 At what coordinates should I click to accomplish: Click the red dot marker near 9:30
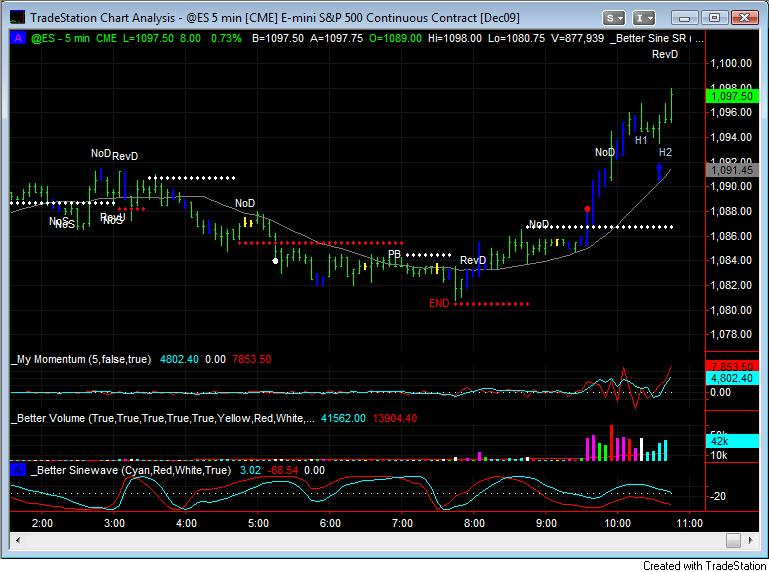point(587,209)
